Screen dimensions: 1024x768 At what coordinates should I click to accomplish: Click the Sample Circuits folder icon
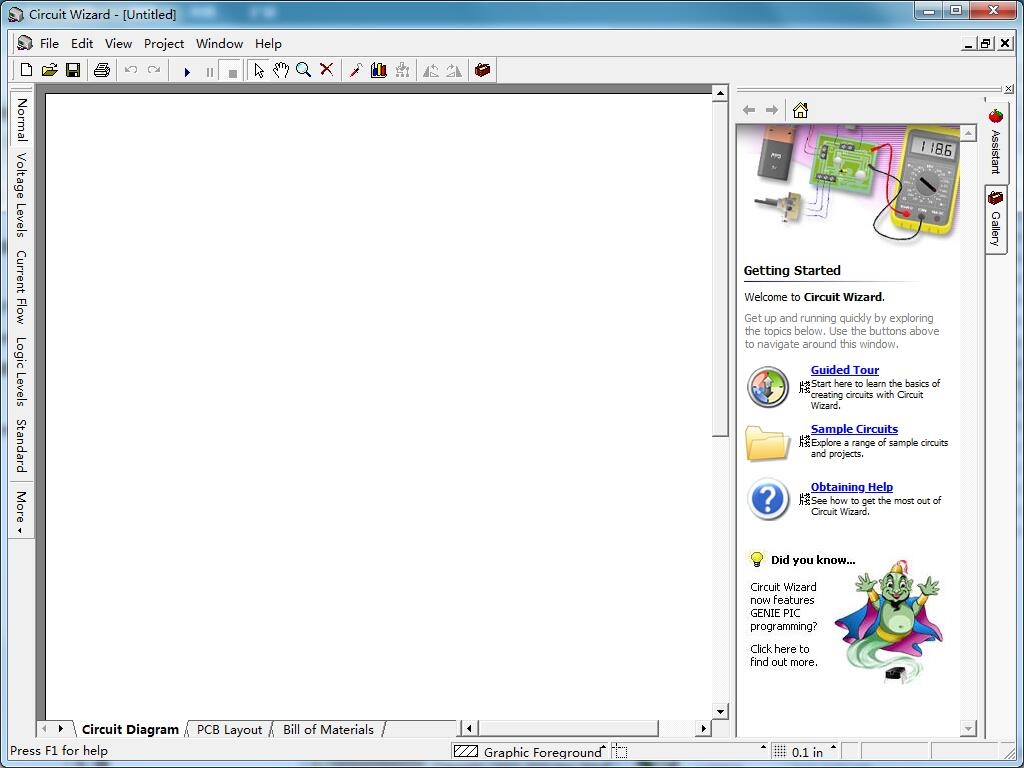click(768, 443)
